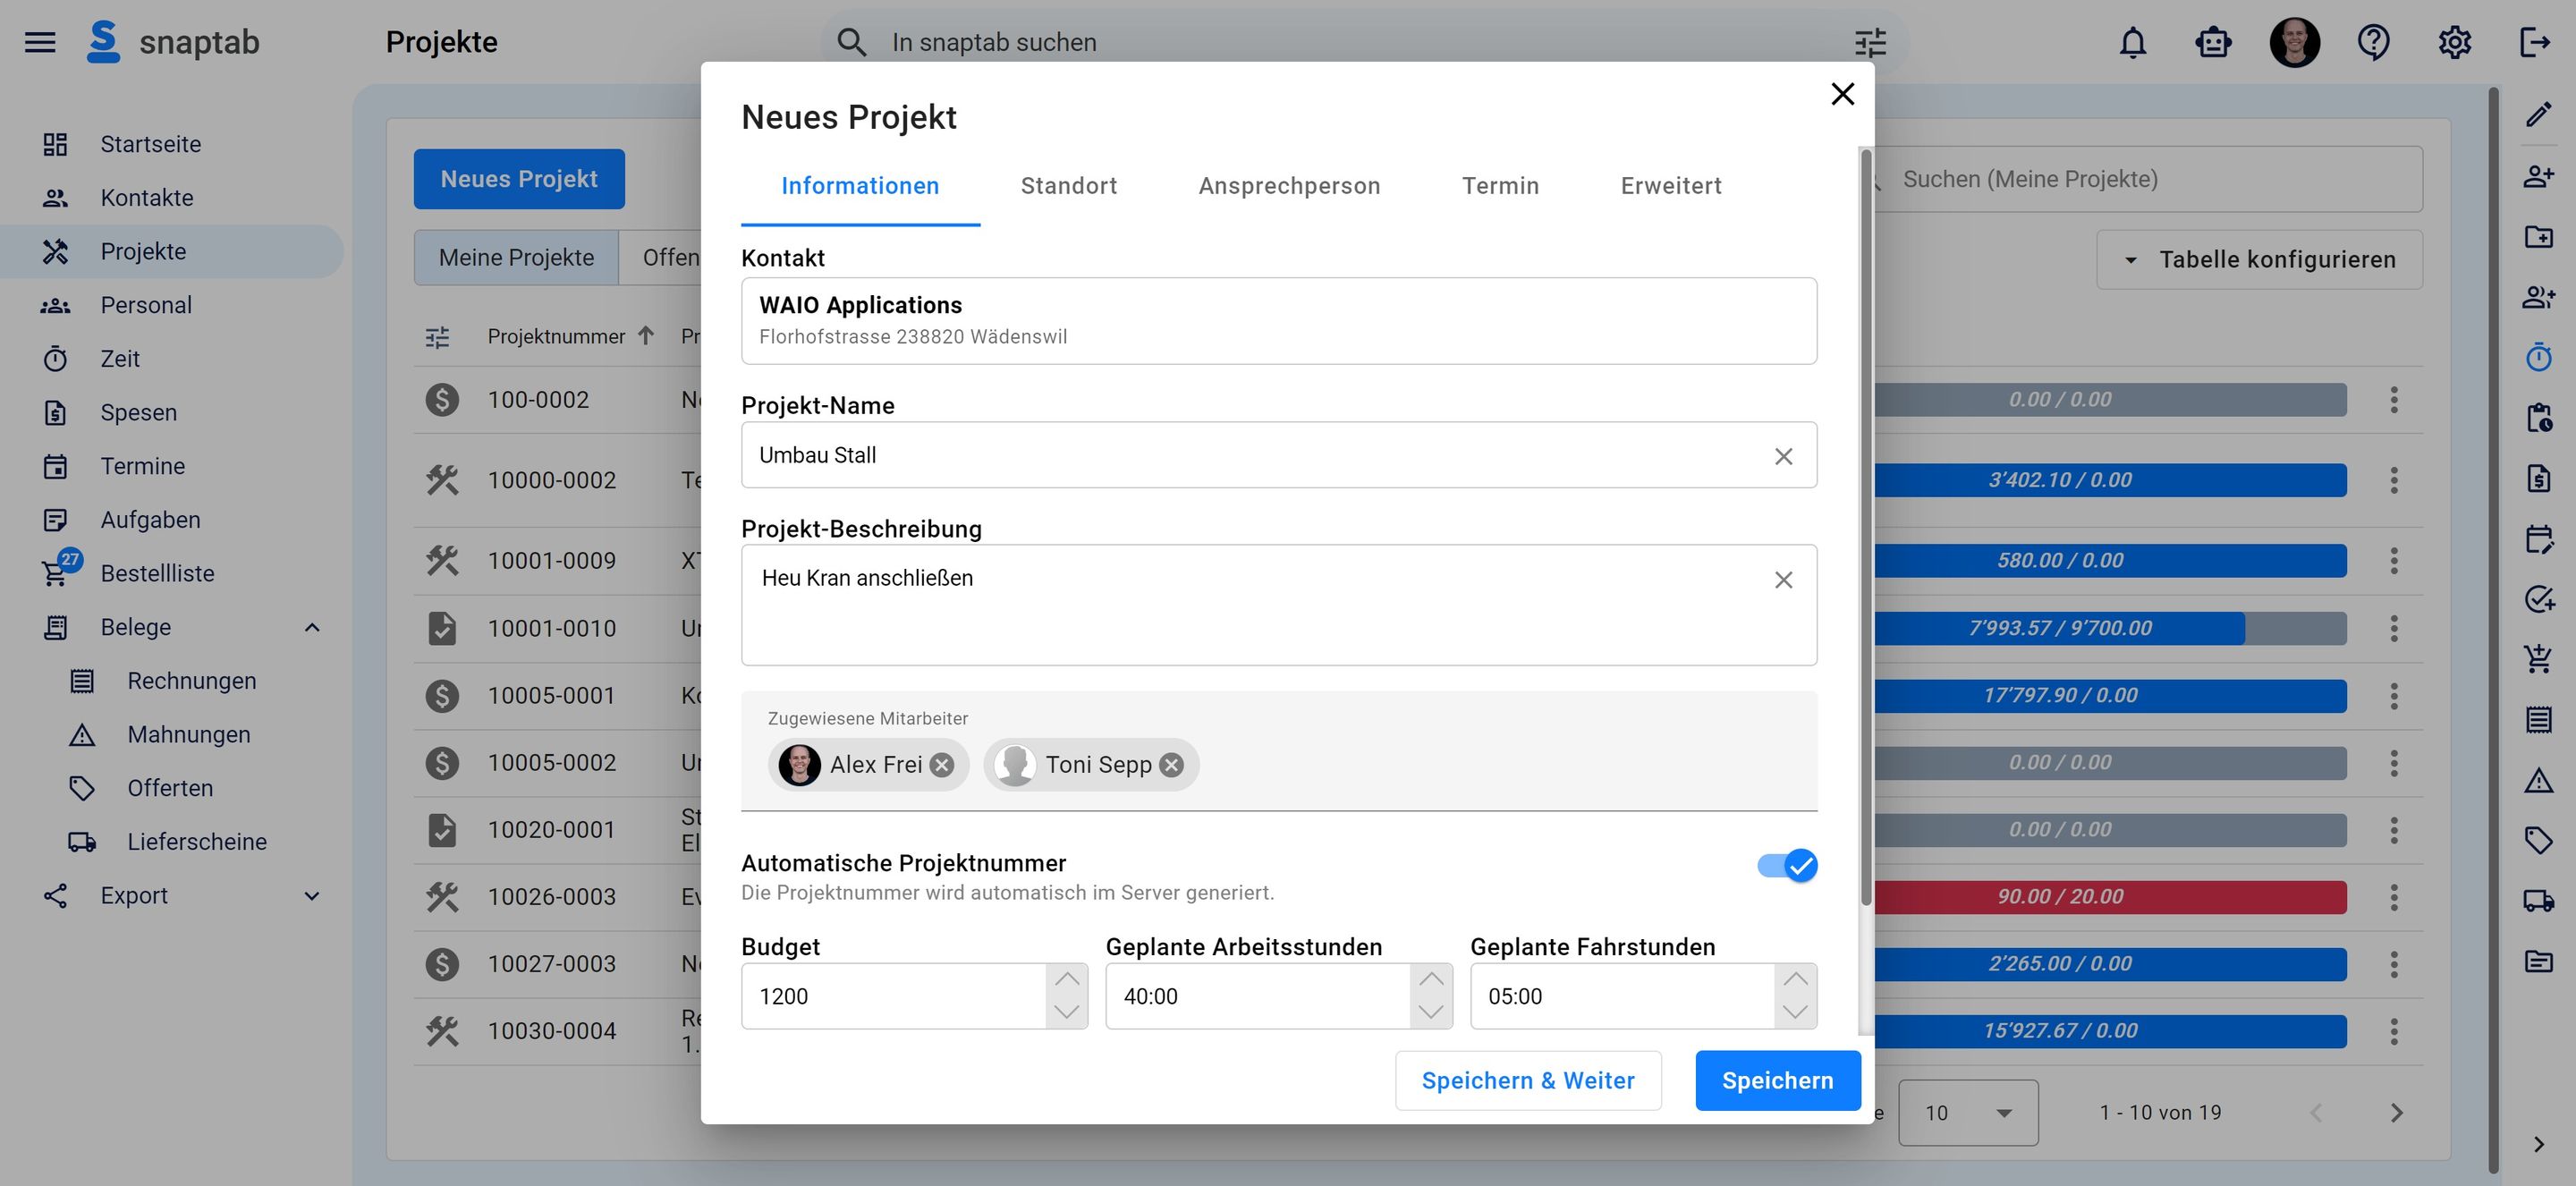Click add contact icon in right toolbar
Viewport: 2576px width, 1186px height.
[x=2538, y=176]
